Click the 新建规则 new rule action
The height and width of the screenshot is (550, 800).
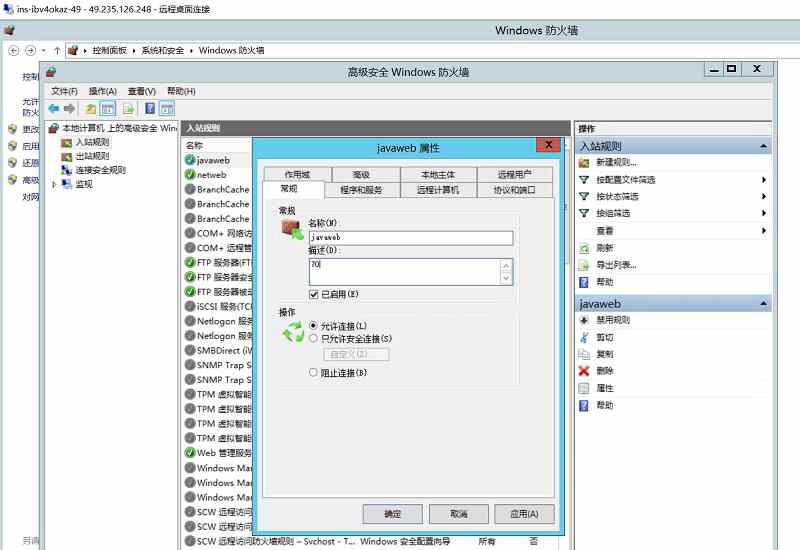coord(616,163)
